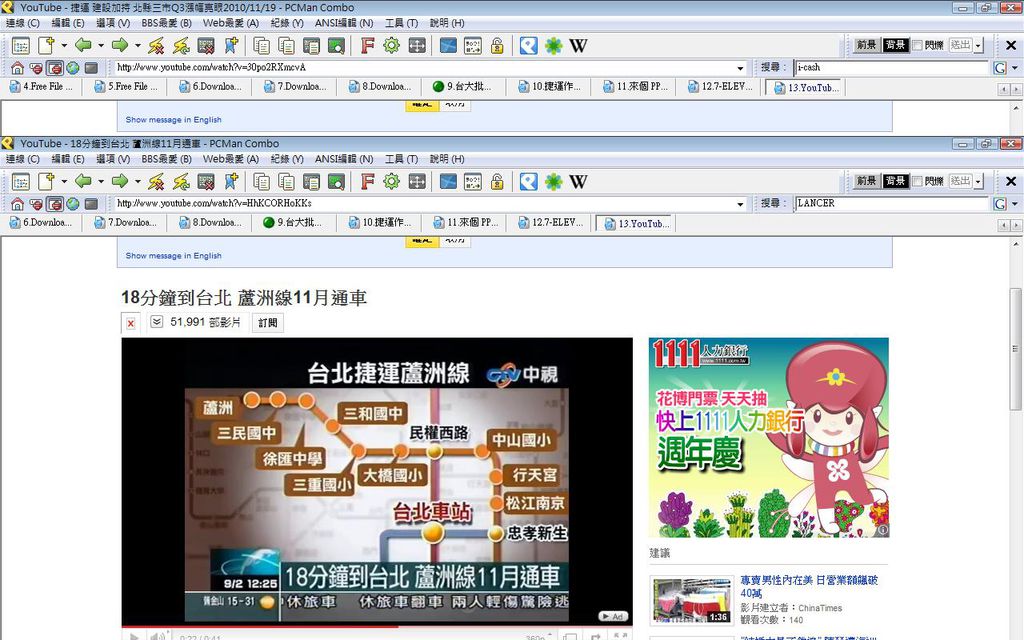Click search magnifier icon in lower window toolbar

coord(336,182)
